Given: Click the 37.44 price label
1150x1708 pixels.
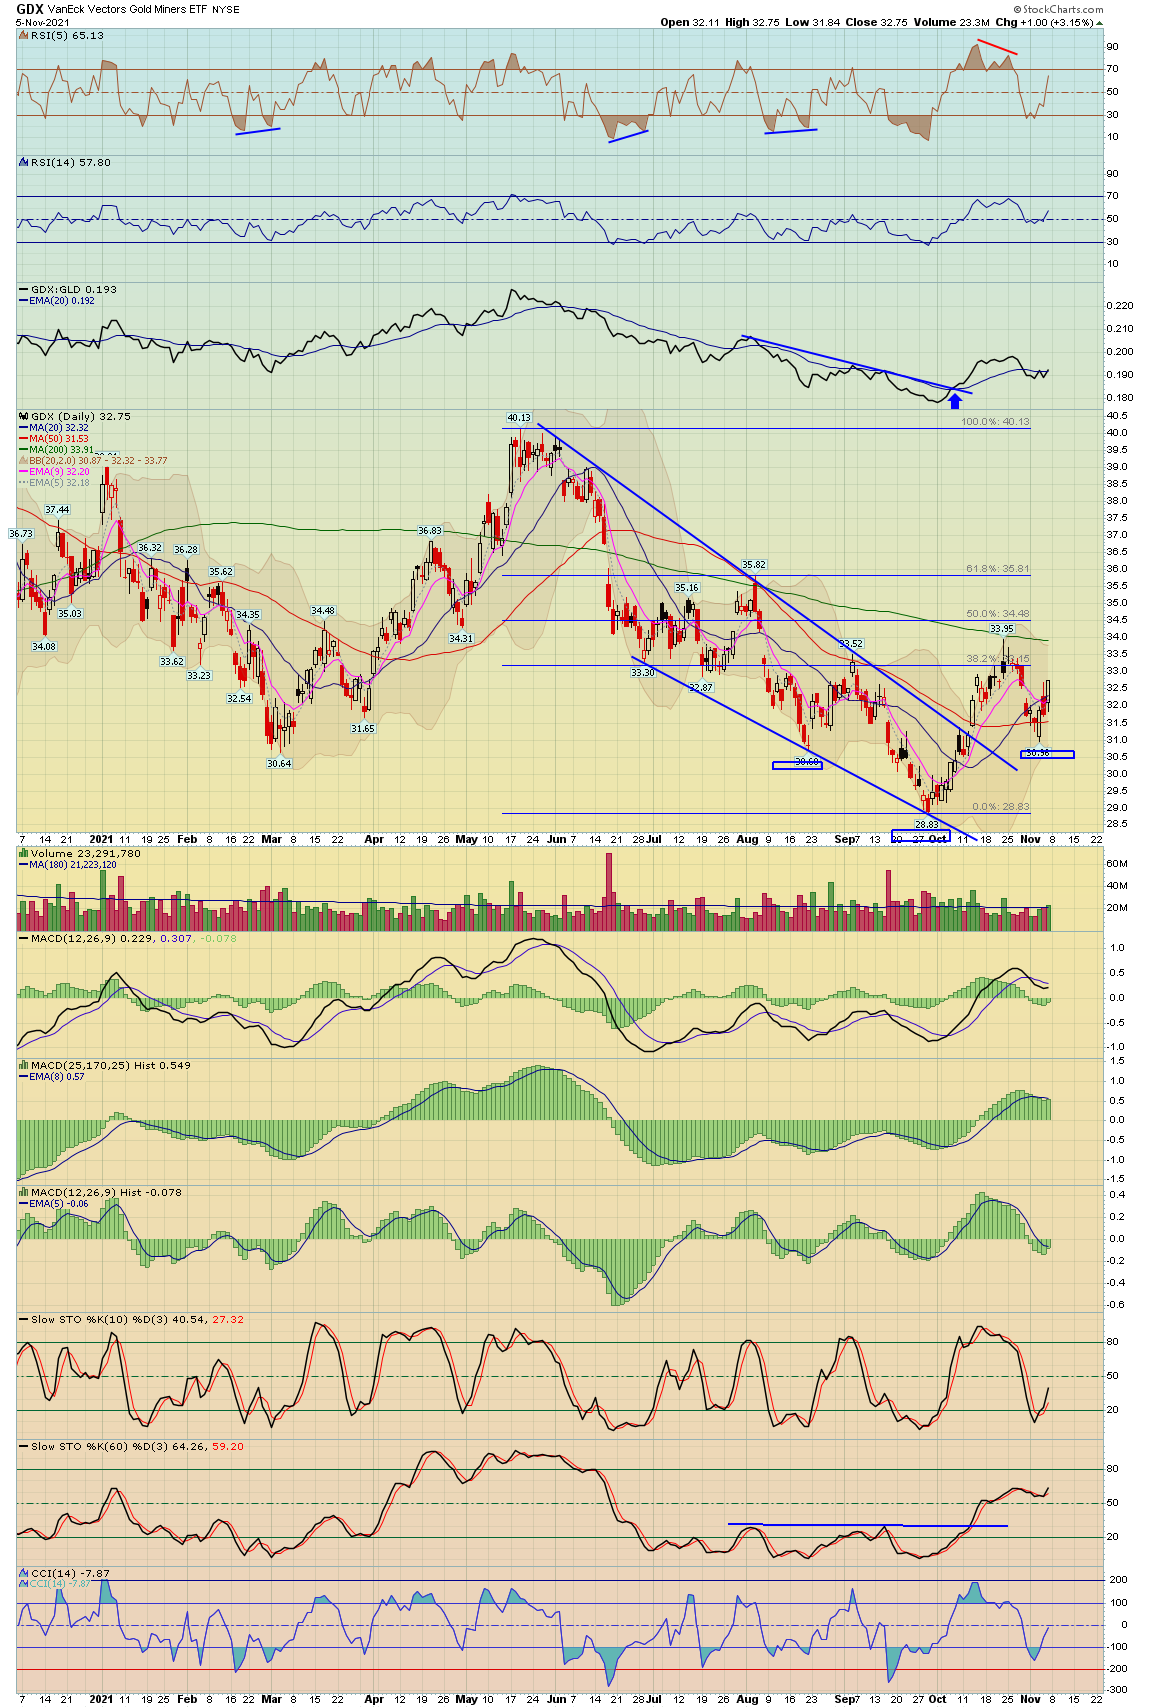Looking at the screenshot, I should click(x=57, y=509).
